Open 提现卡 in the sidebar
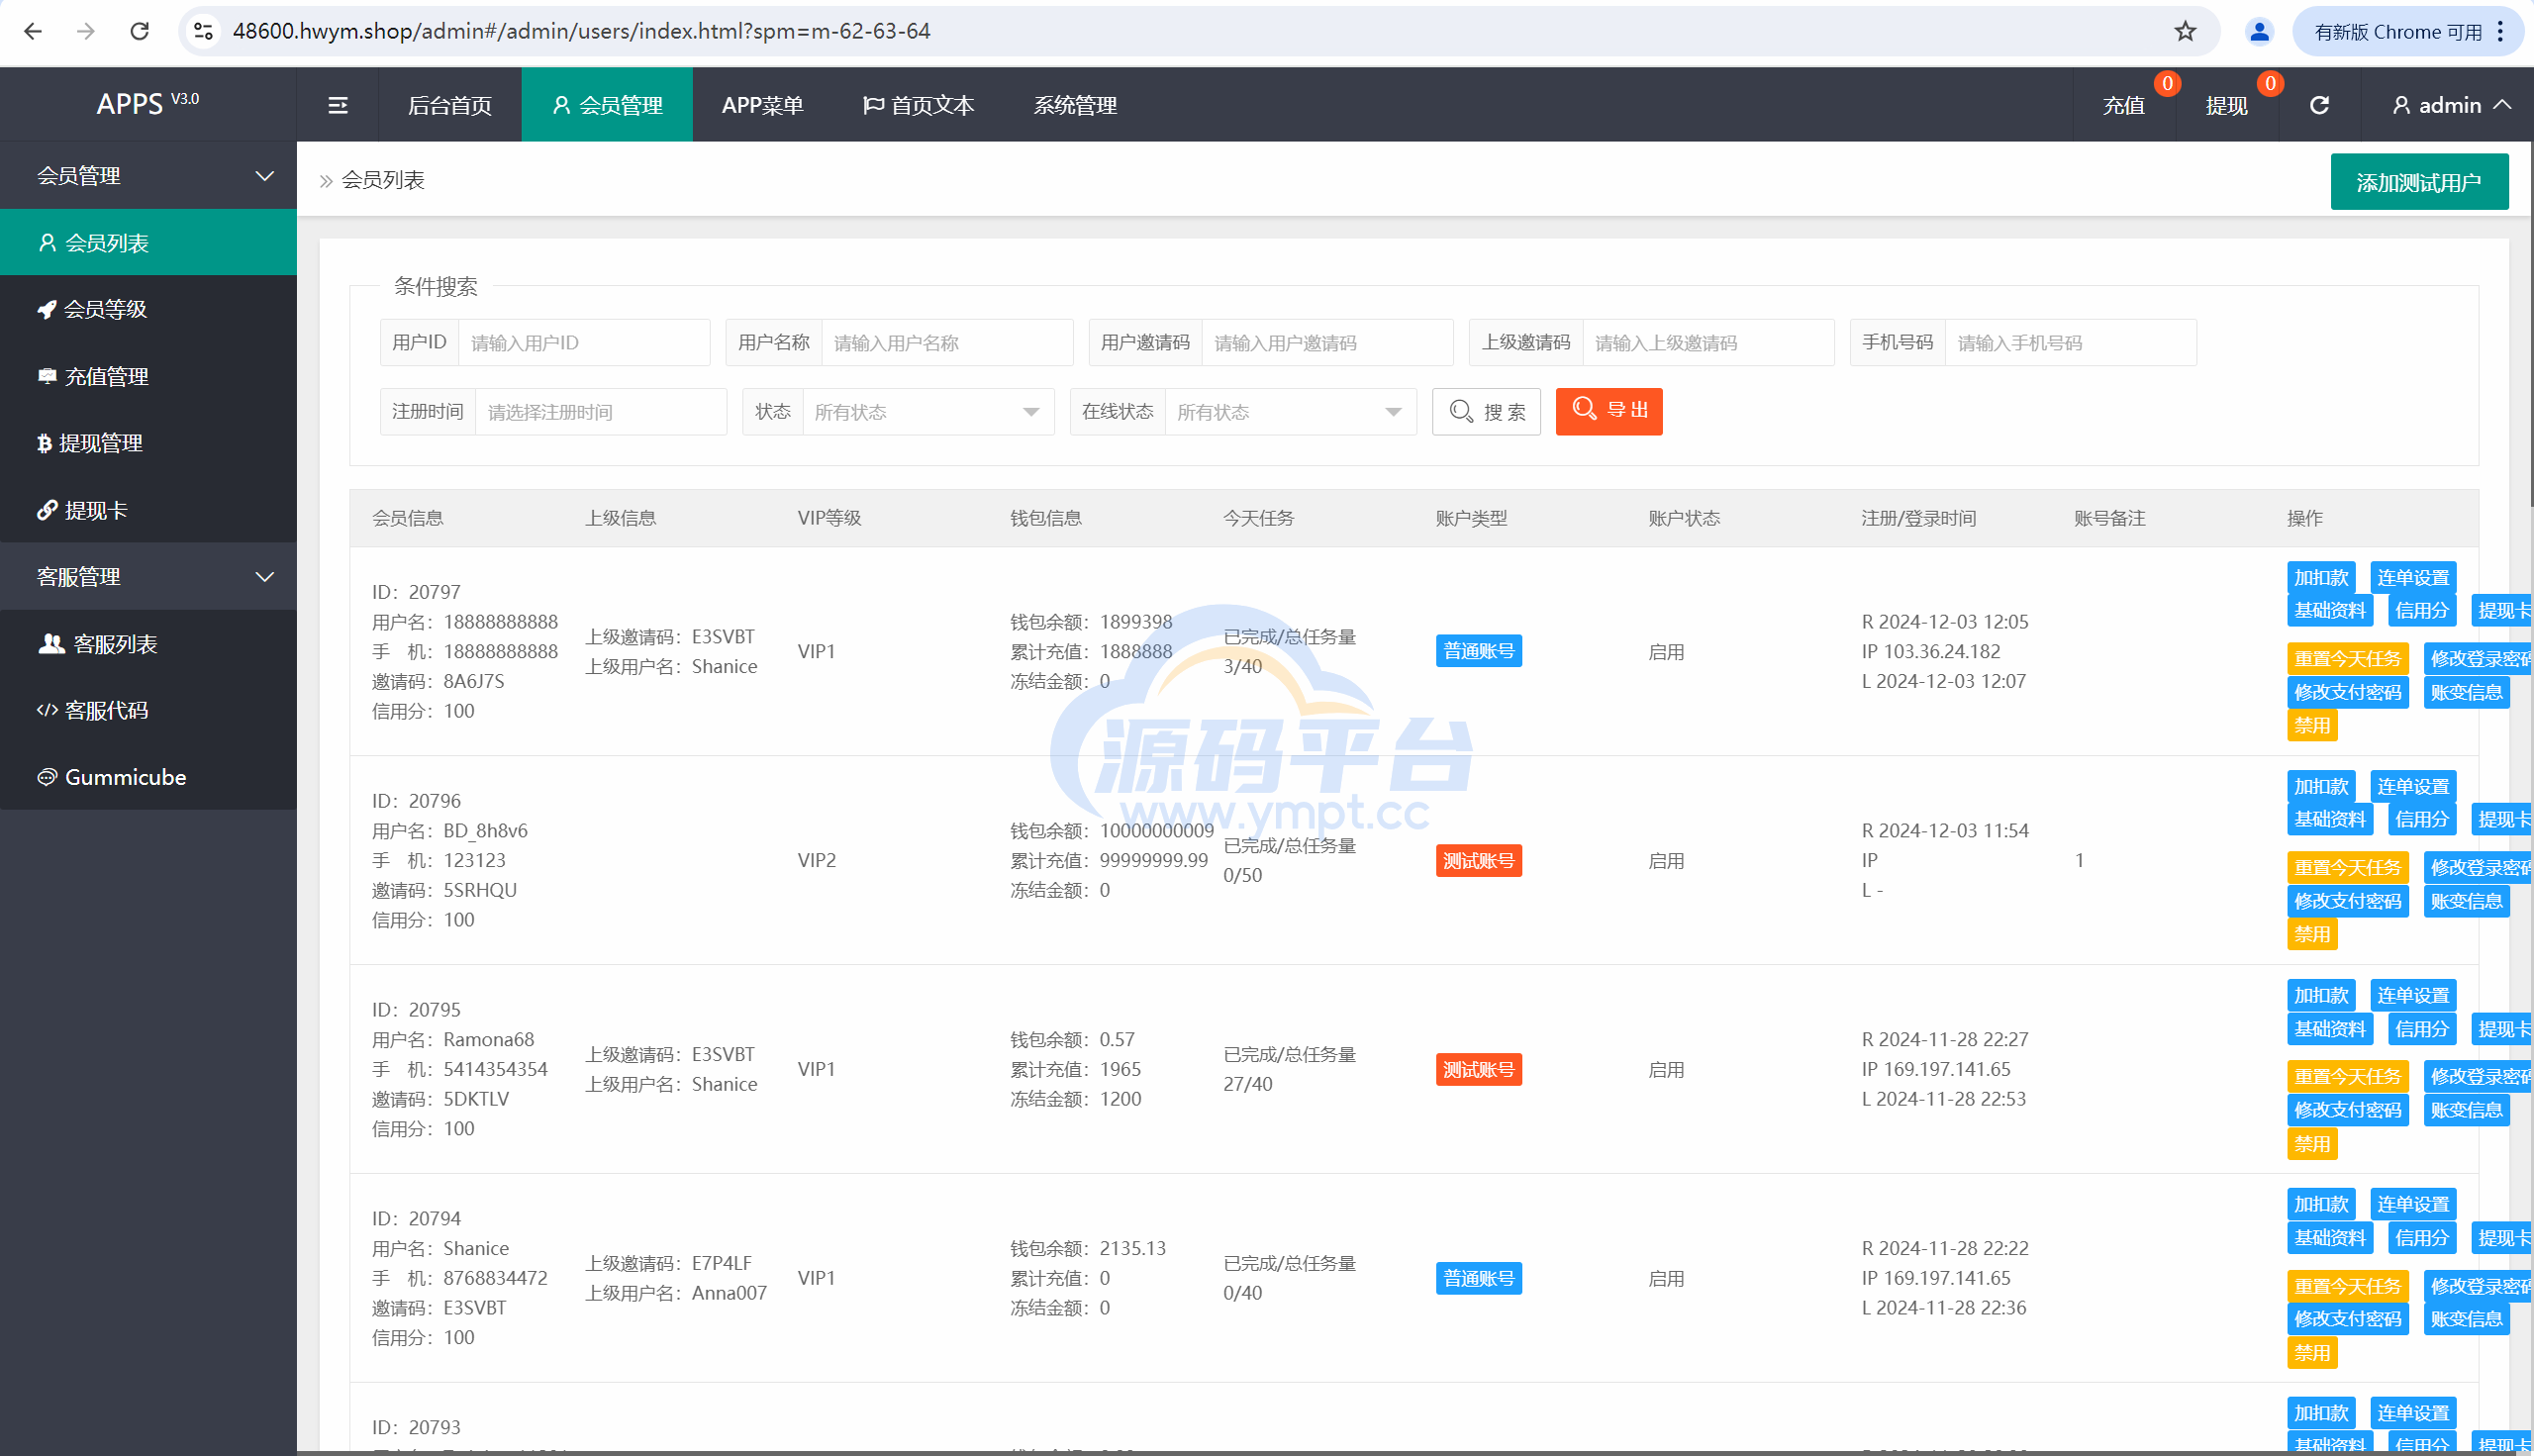This screenshot has height=1456, width=2534. coord(148,510)
